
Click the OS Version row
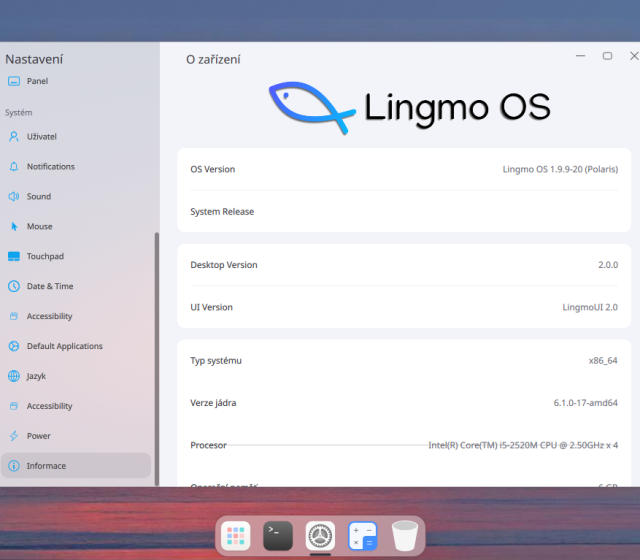coord(404,169)
